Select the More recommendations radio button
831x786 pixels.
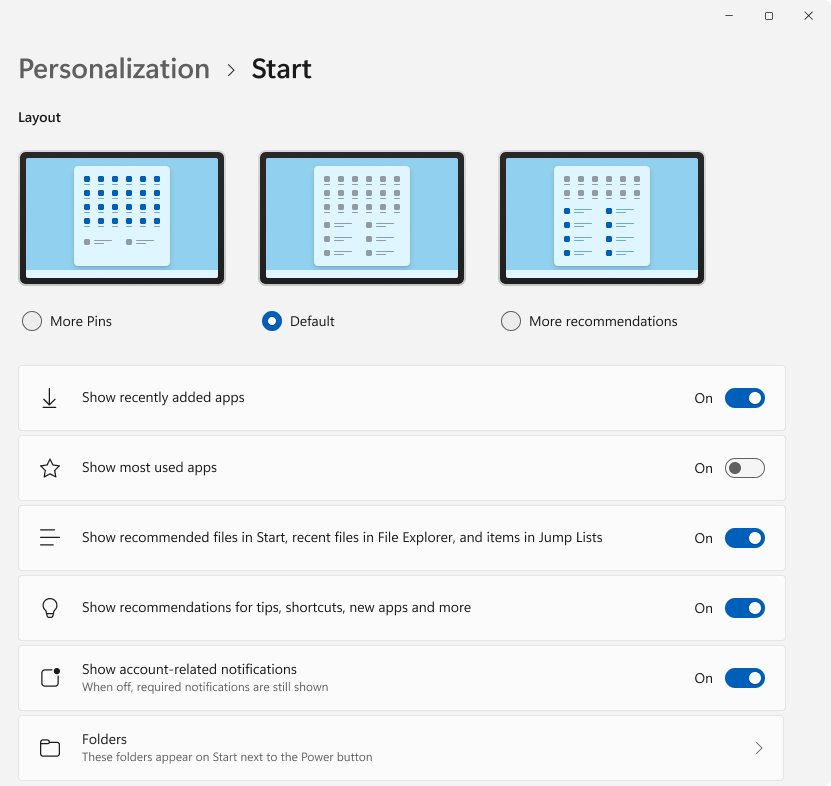[x=510, y=321]
